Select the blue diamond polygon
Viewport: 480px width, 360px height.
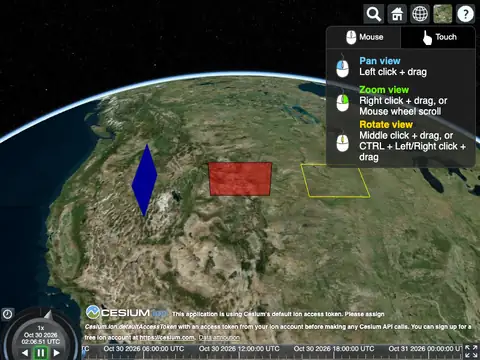144,180
